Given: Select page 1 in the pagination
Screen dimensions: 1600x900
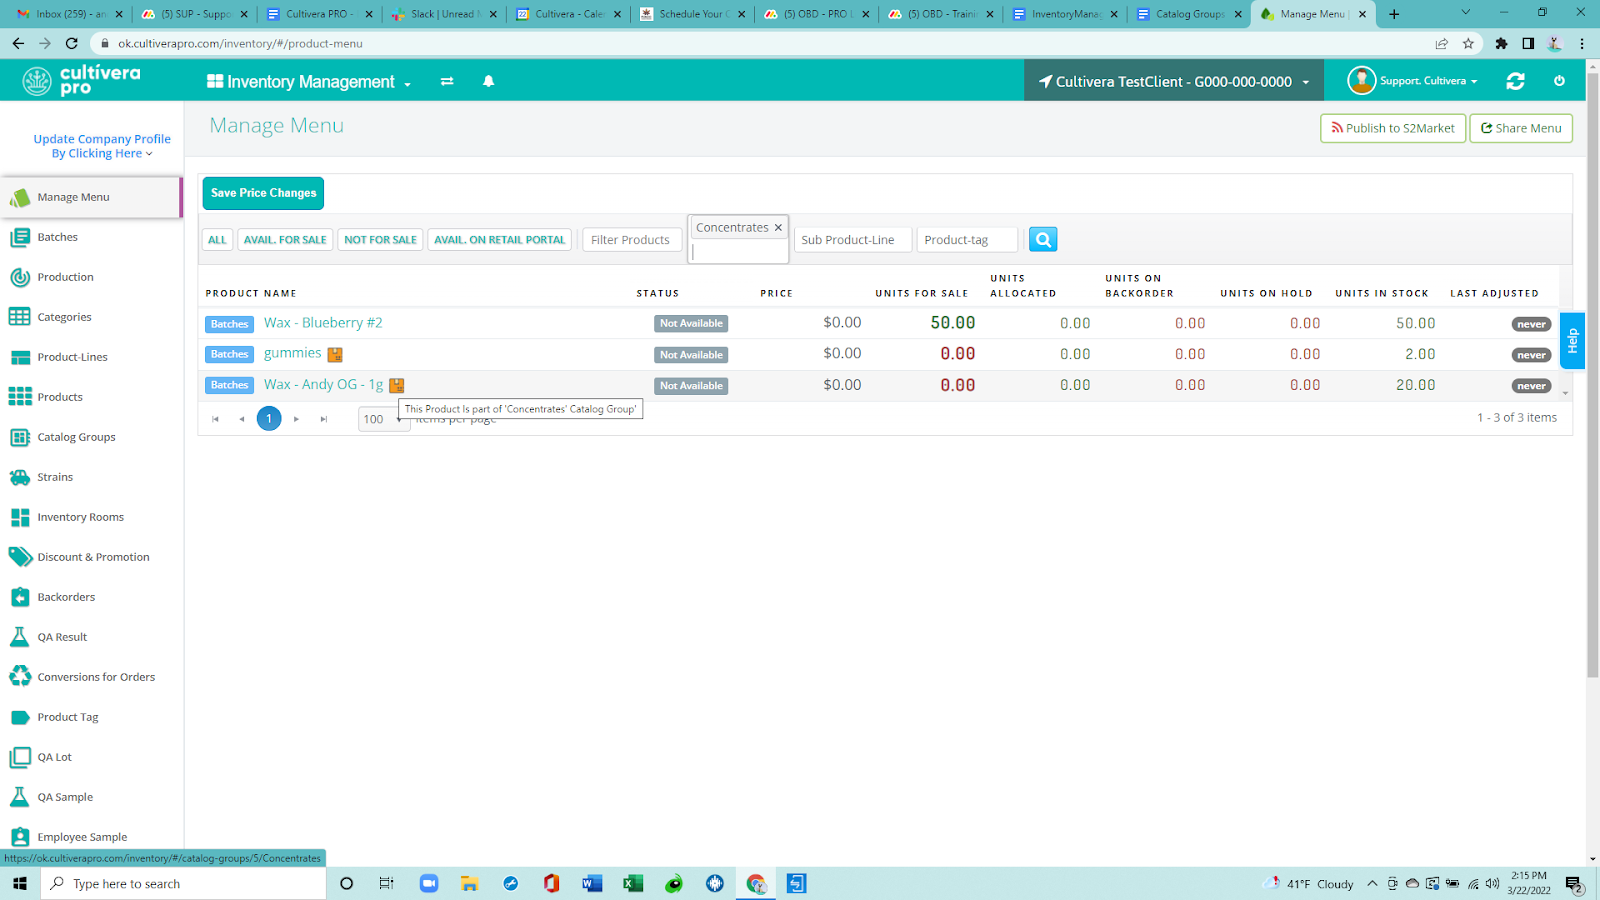Looking at the screenshot, I should tap(269, 418).
